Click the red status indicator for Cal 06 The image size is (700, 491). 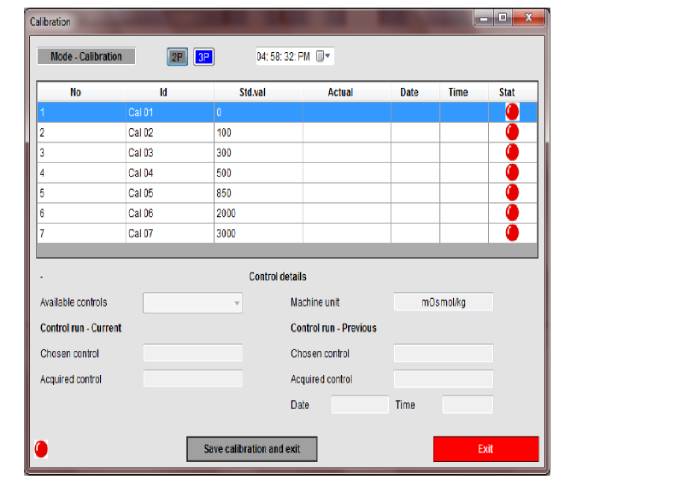coord(512,212)
